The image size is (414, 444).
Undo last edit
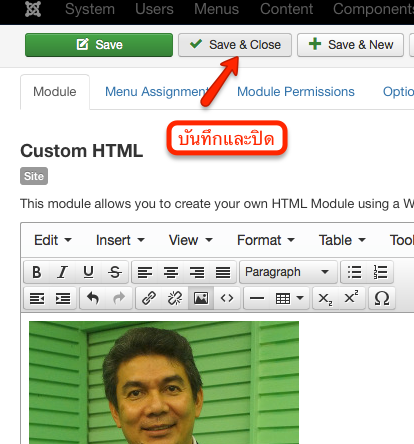pyautogui.click(x=93, y=298)
